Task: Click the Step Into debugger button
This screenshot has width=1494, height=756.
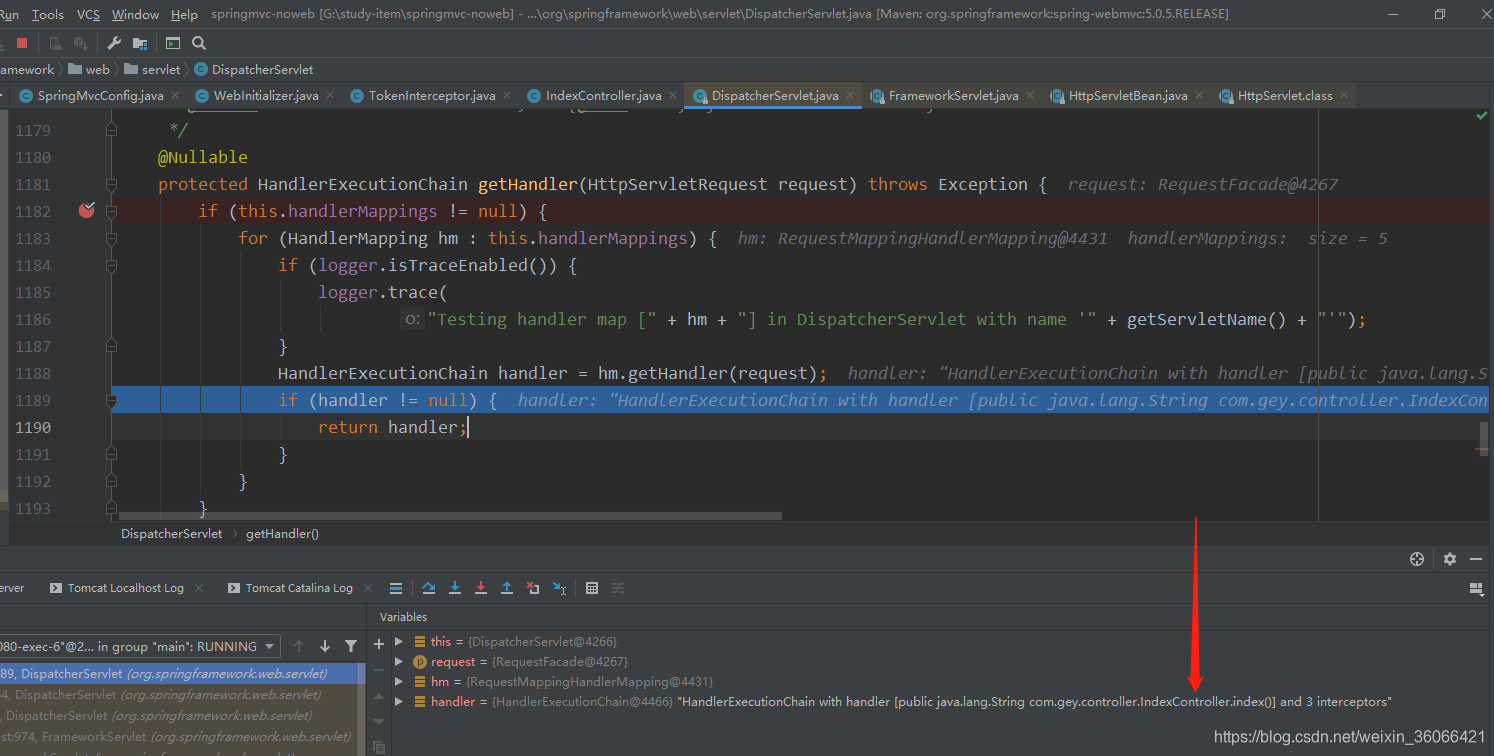Action: [x=455, y=588]
